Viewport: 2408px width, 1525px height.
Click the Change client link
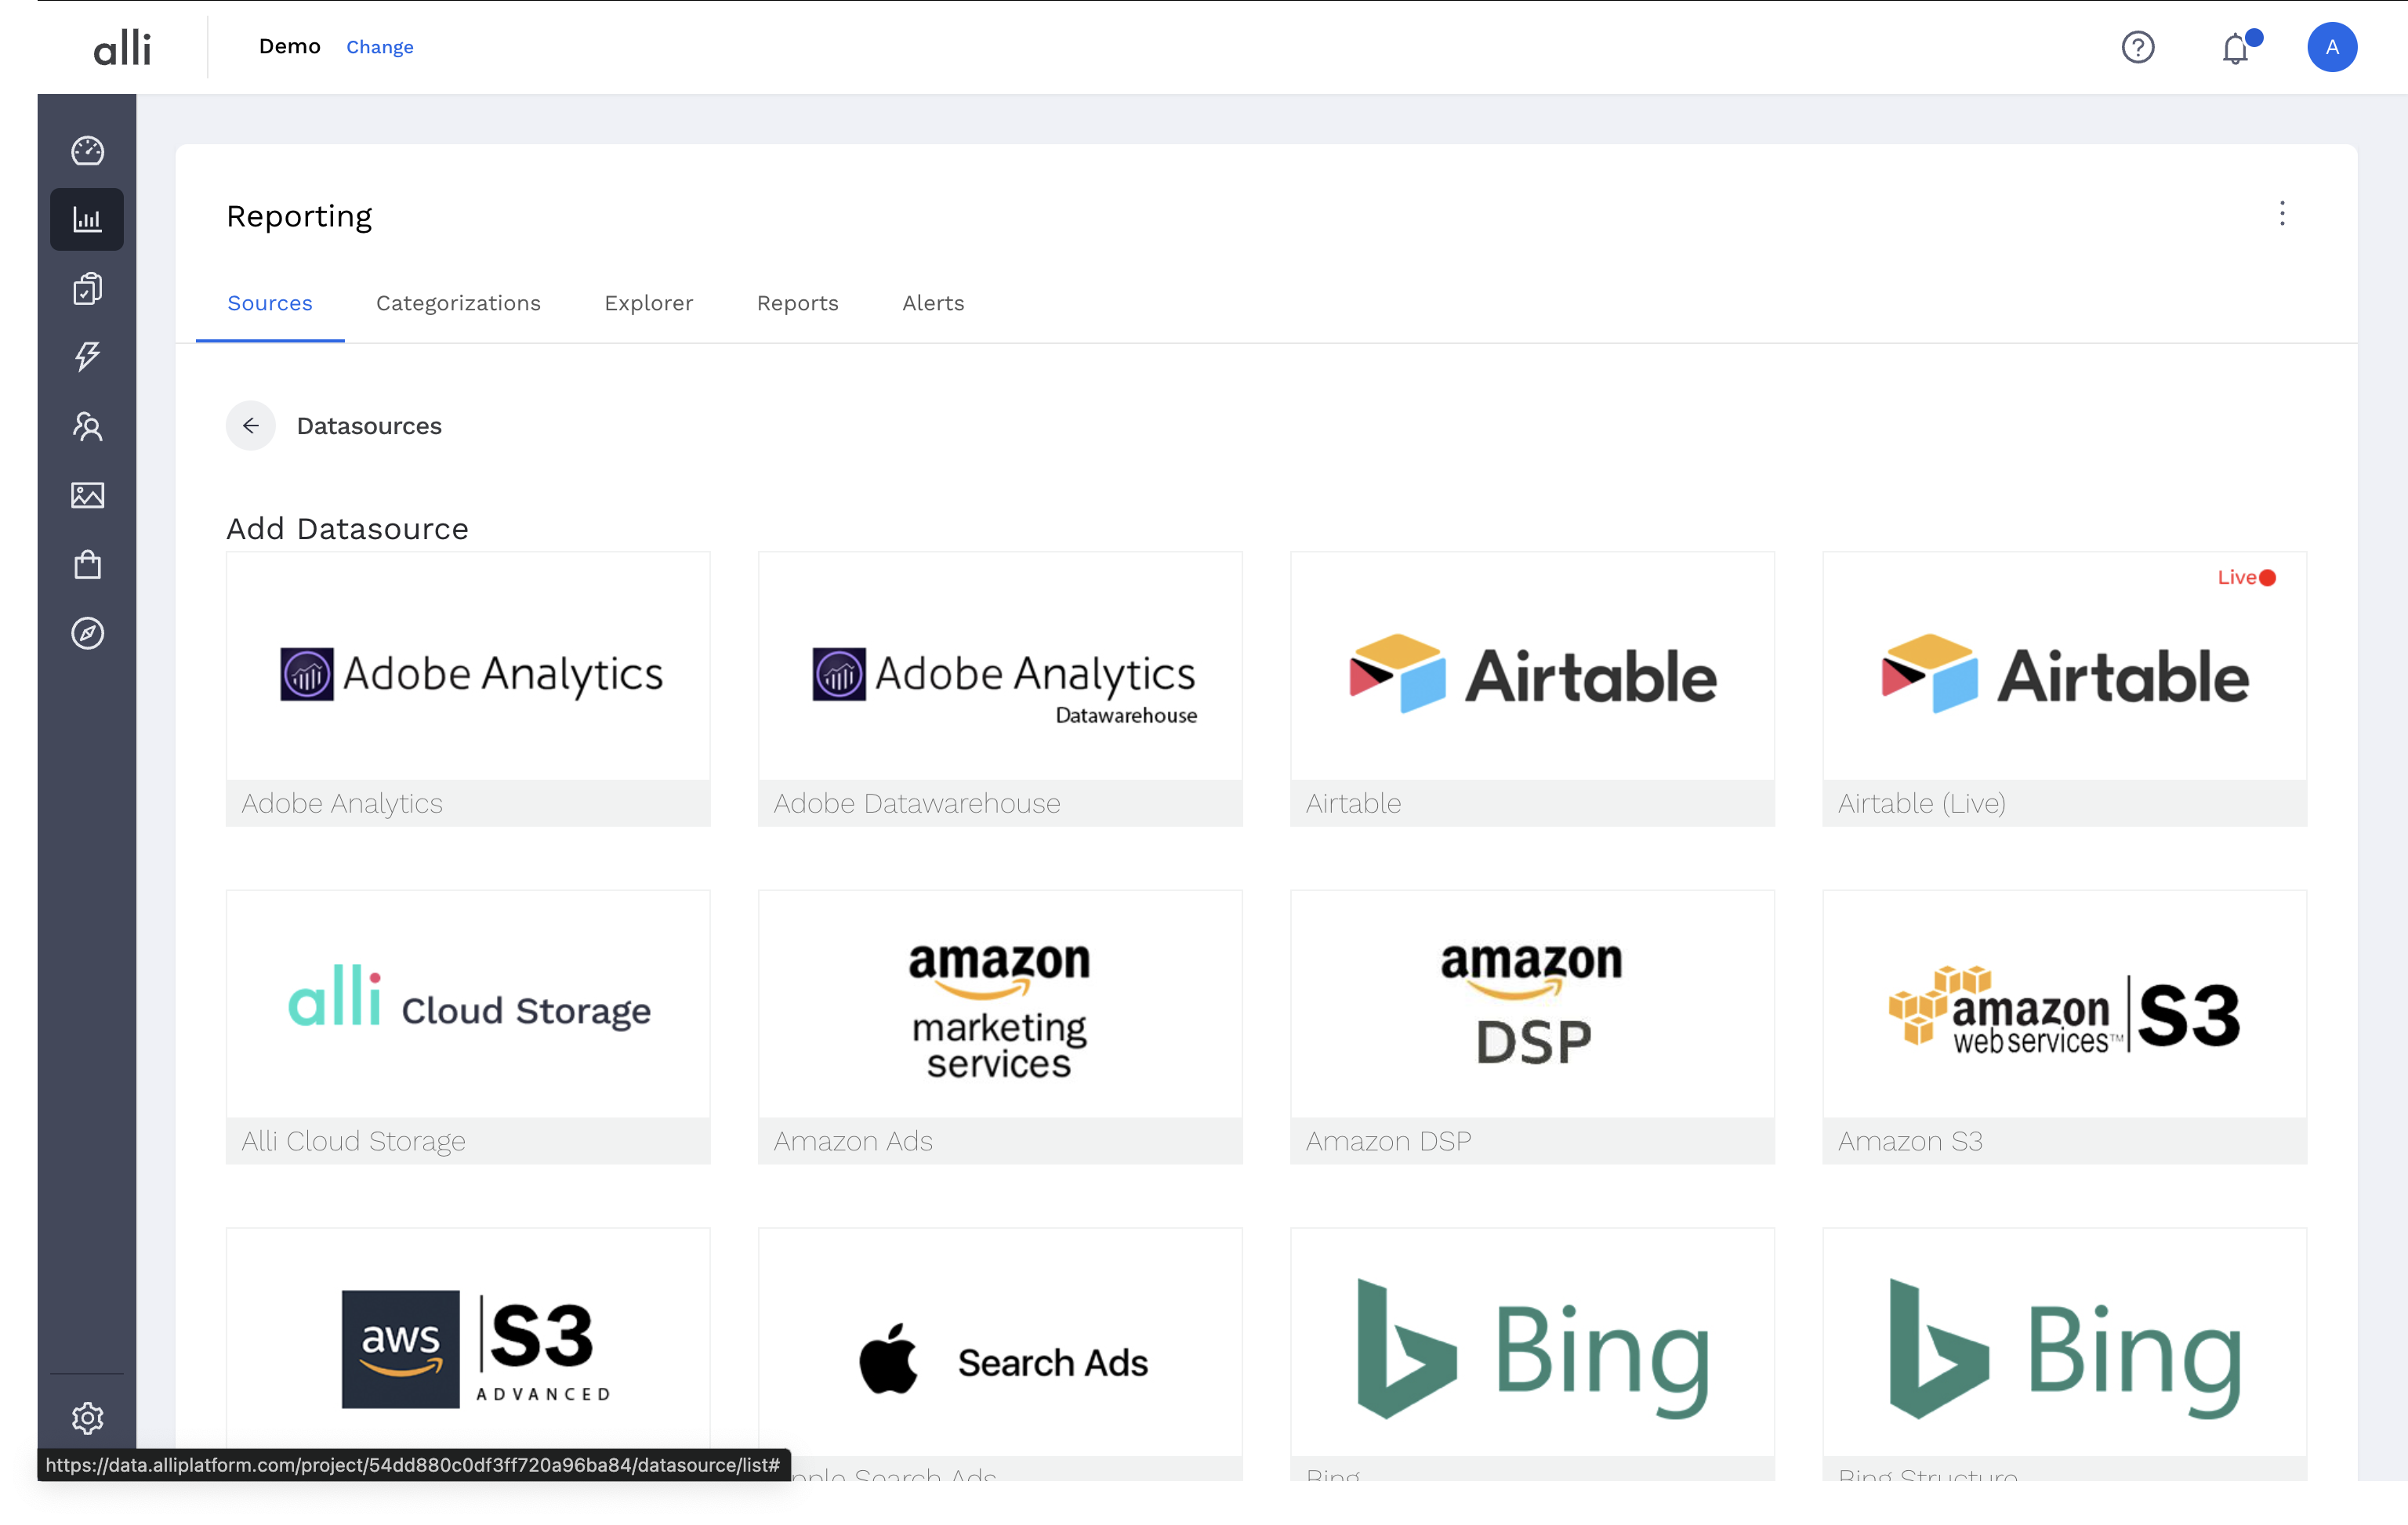379,47
